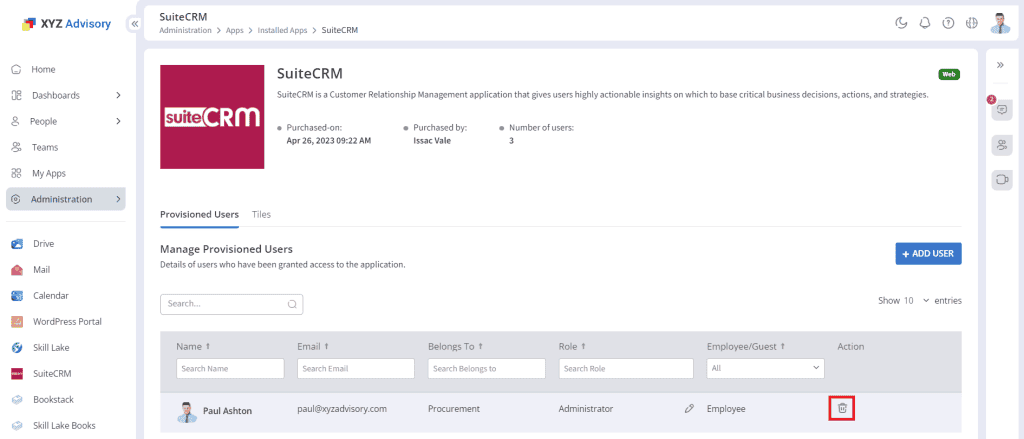Screen dimensions: 1024x439
Task: Click the green Web badge
Action: 949,74
